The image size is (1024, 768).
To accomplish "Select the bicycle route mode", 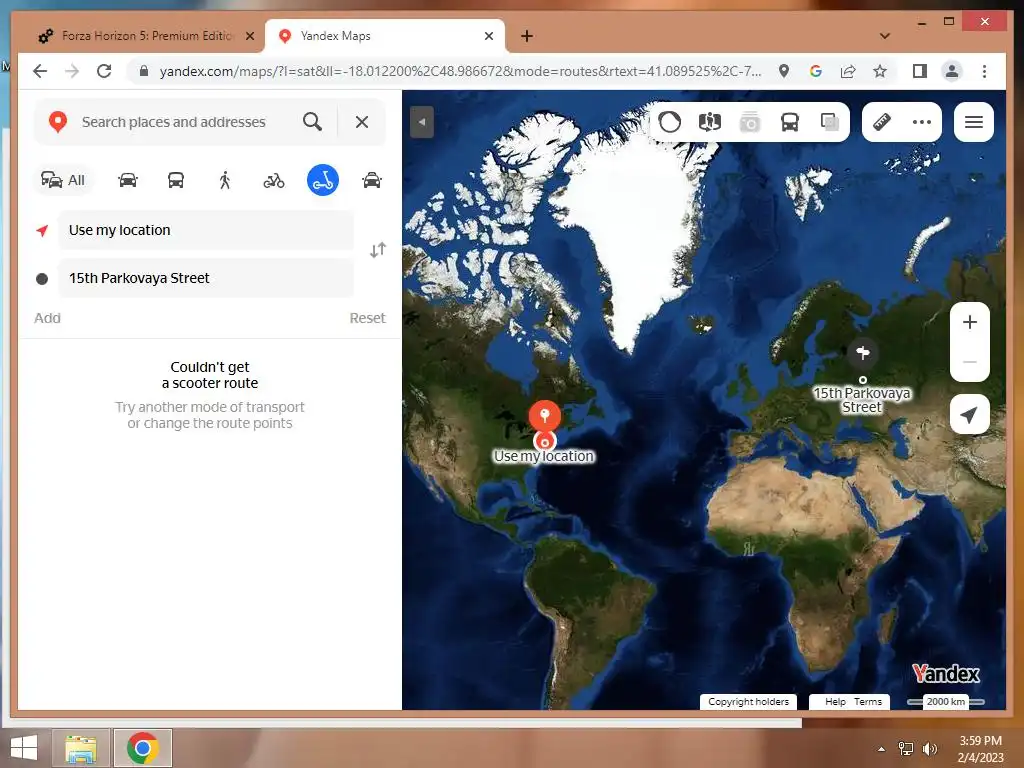I will 274,180.
